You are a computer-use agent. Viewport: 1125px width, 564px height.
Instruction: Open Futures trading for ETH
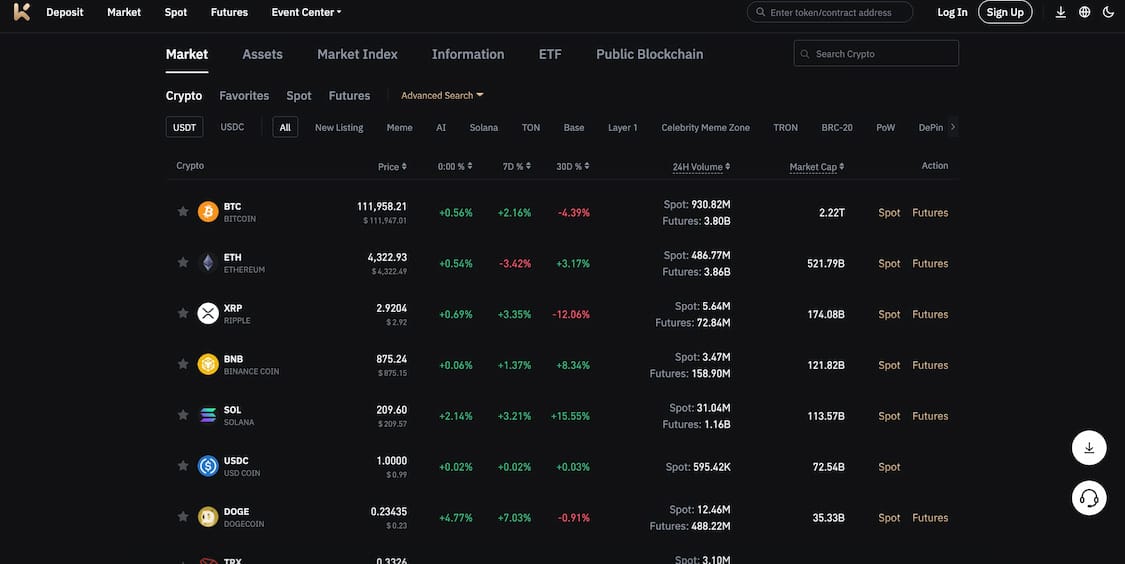[930, 263]
